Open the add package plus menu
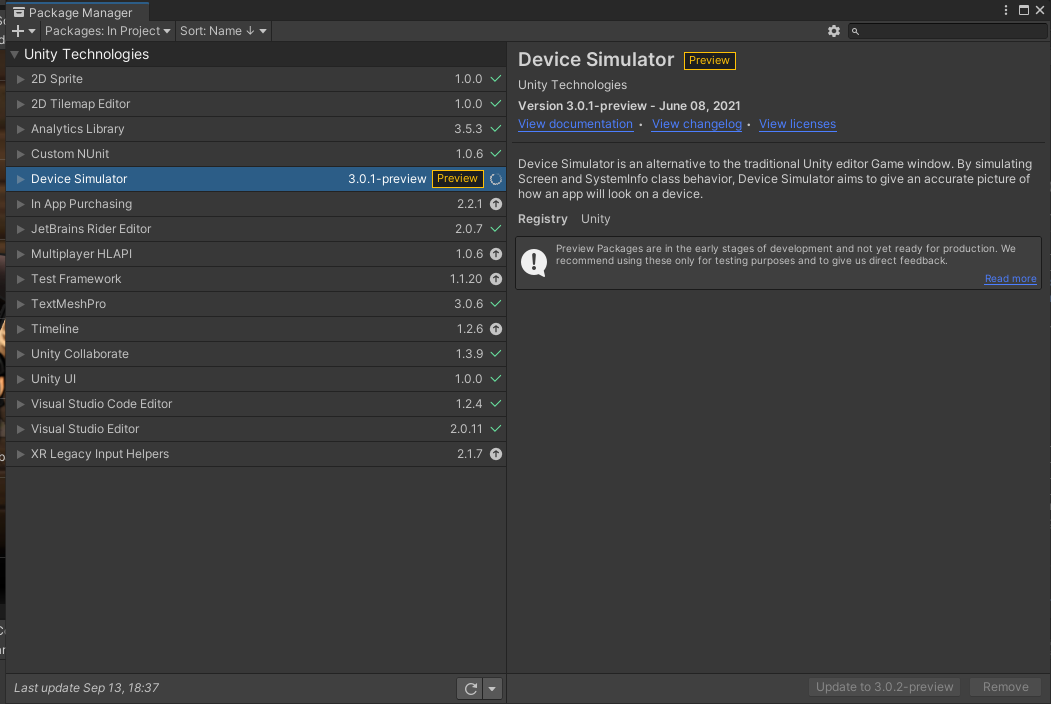 pyautogui.click(x=23, y=31)
